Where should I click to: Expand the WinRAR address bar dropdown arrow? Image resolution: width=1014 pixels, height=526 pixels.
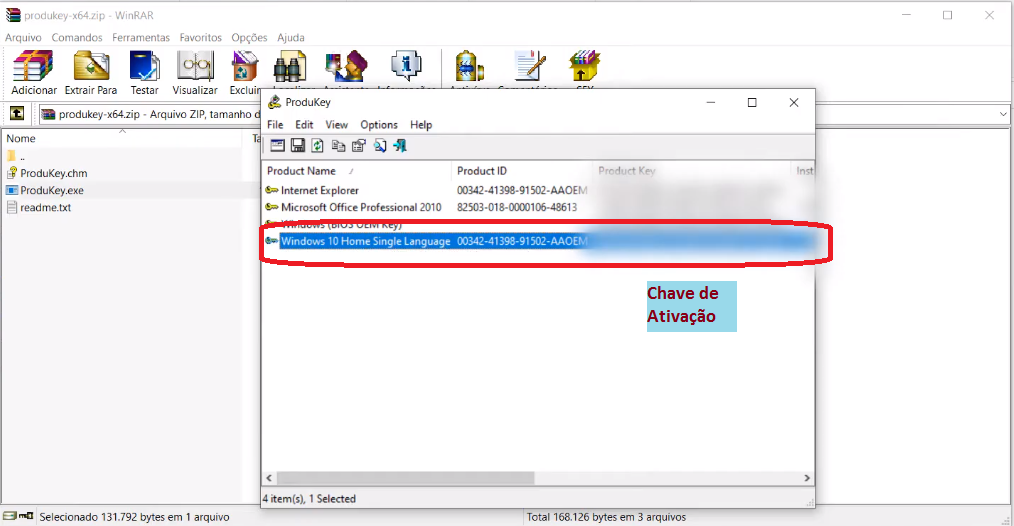click(1003, 115)
